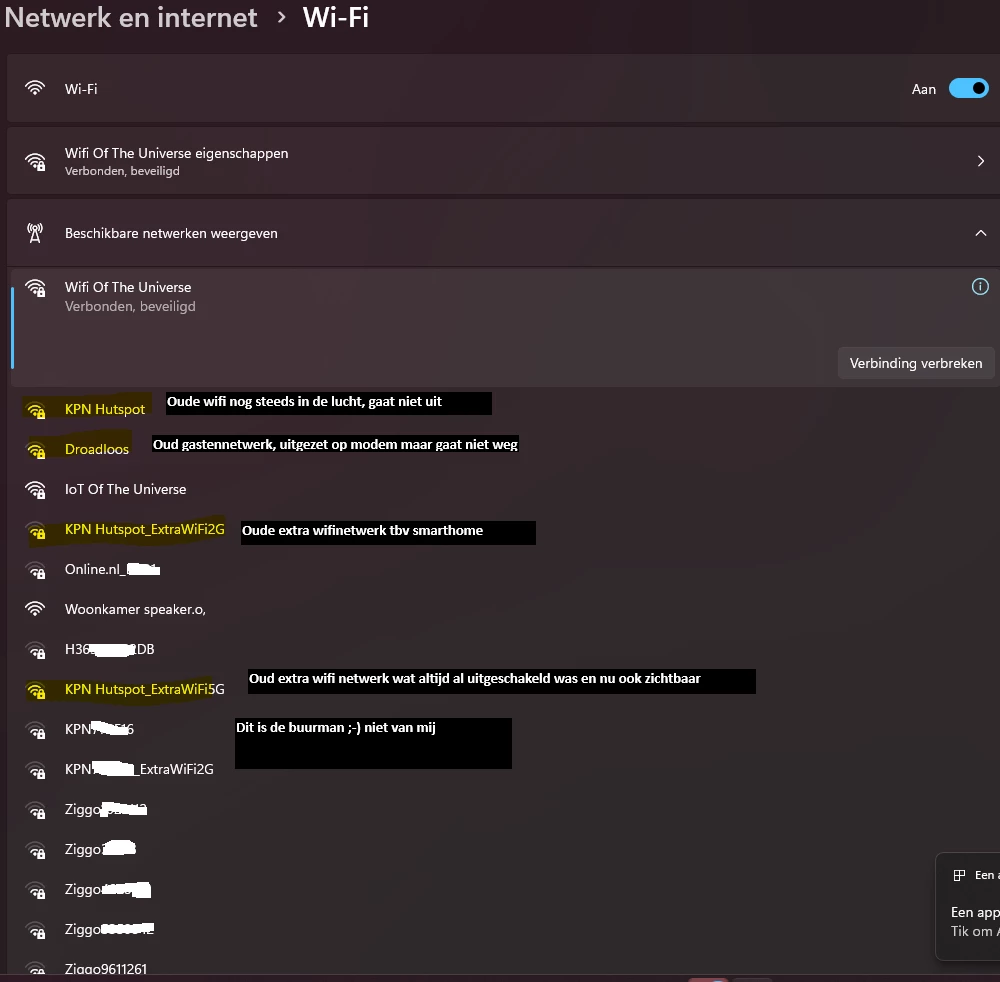Click the info icon for Wifi Of The Universe
The height and width of the screenshot is (982, 1000).
[980, 287]
